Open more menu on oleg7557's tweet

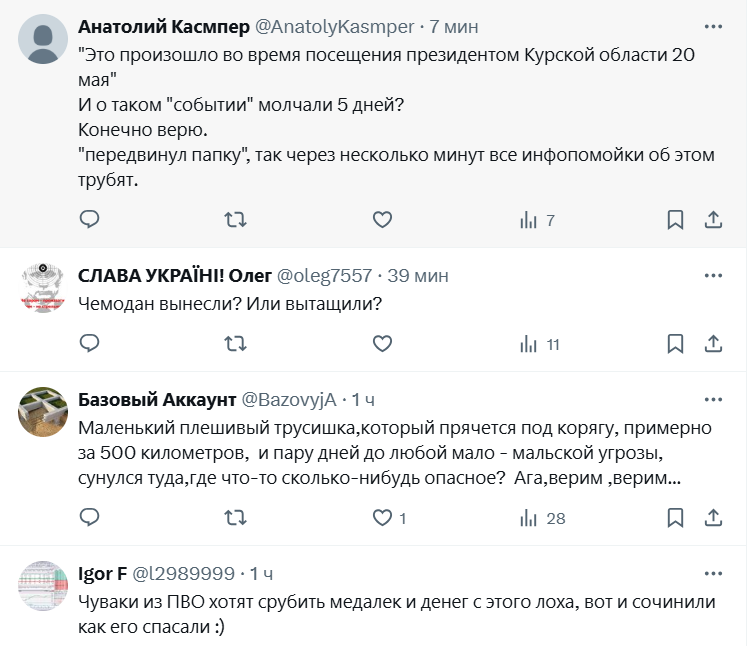[713, 275]
